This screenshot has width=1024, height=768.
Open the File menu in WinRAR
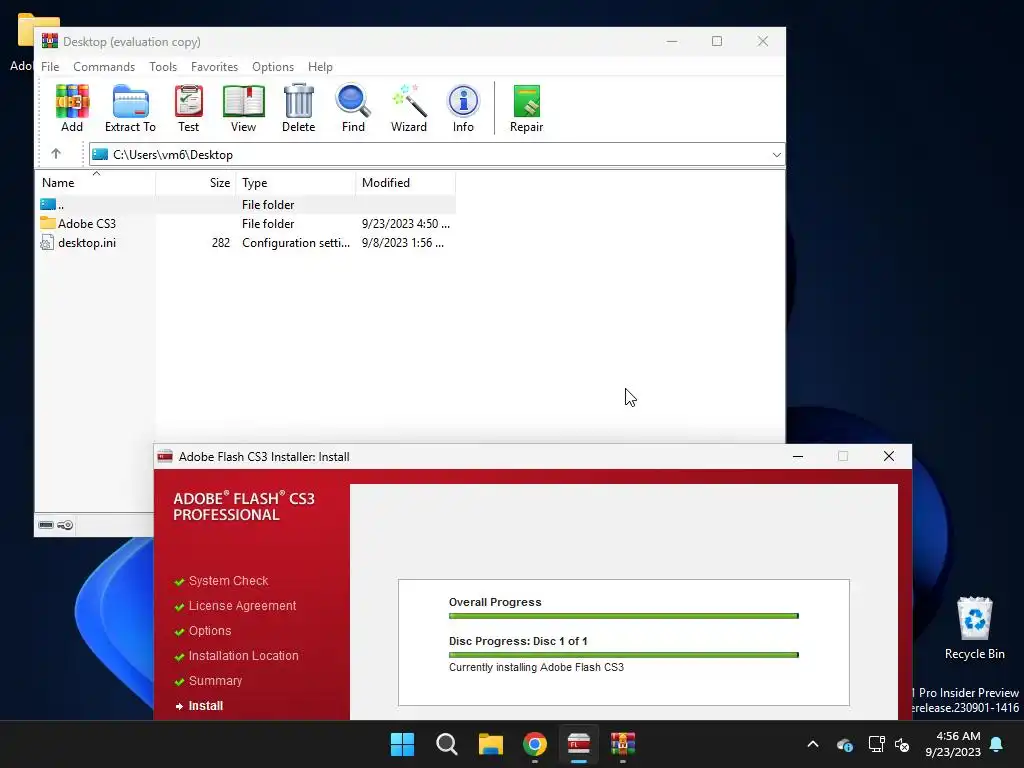50,67
